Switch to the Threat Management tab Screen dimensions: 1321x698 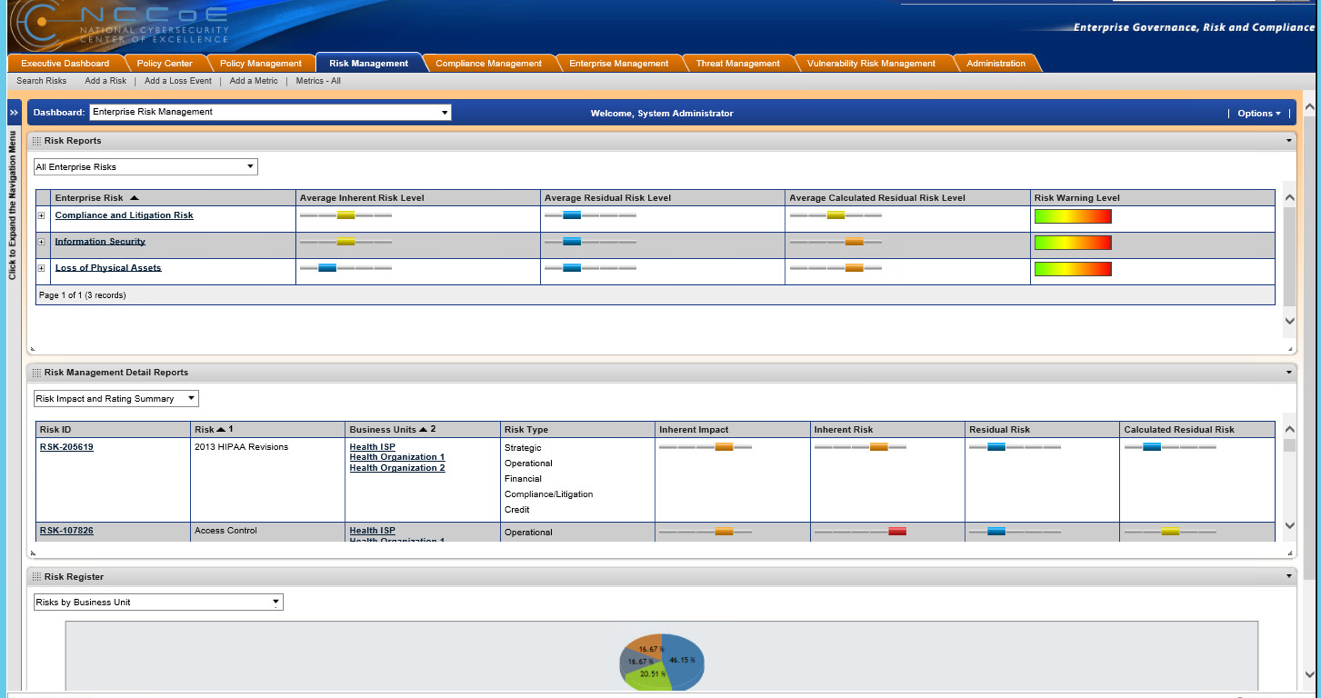(737, 63)
